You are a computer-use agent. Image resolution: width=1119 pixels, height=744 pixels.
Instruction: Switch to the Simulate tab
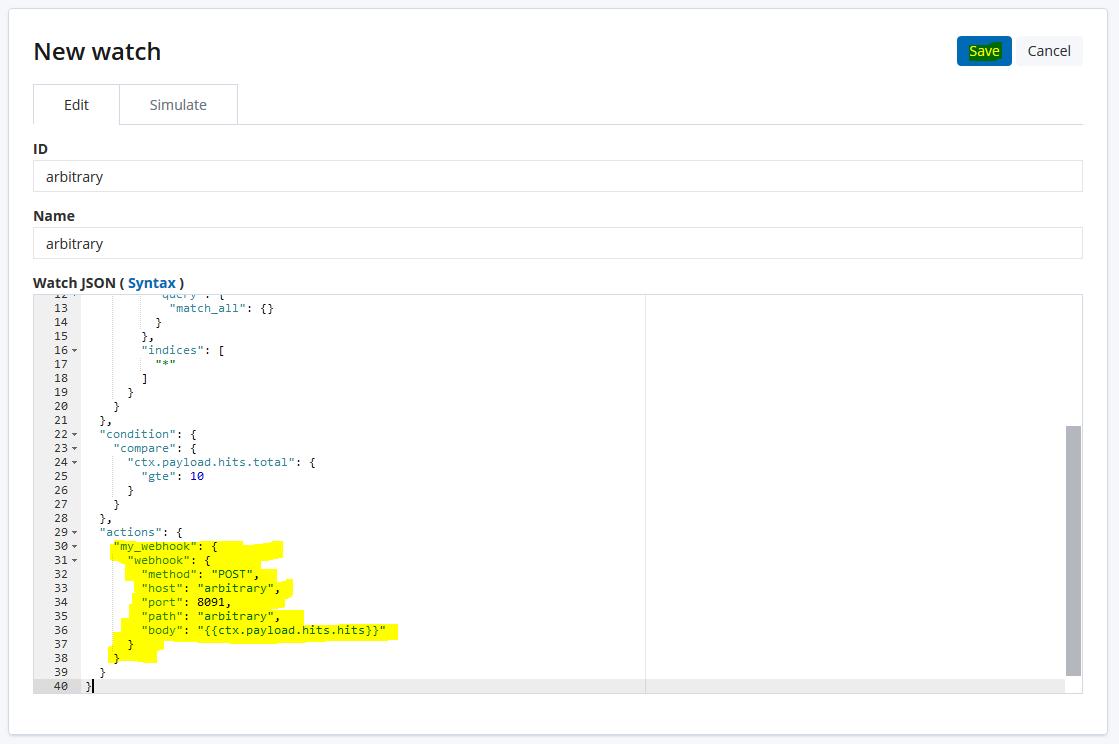pyautogui.click(x=178, y=105)
